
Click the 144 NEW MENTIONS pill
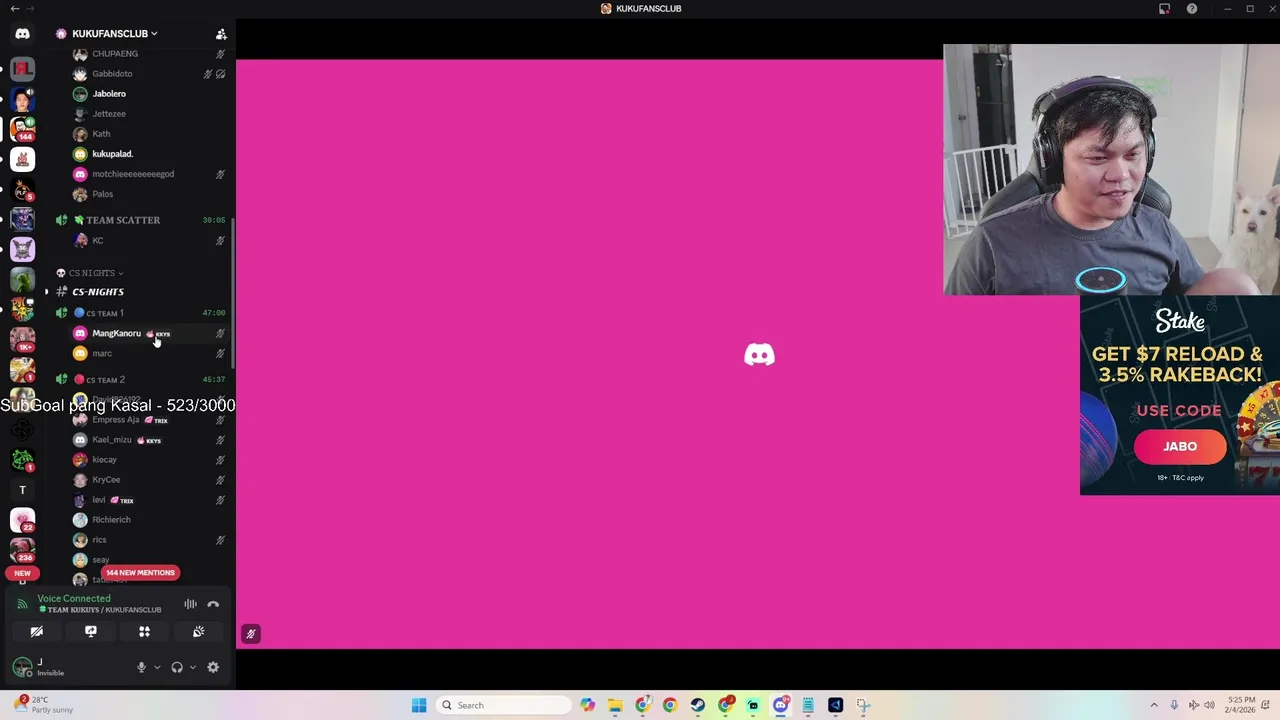(x=140, y=573)
